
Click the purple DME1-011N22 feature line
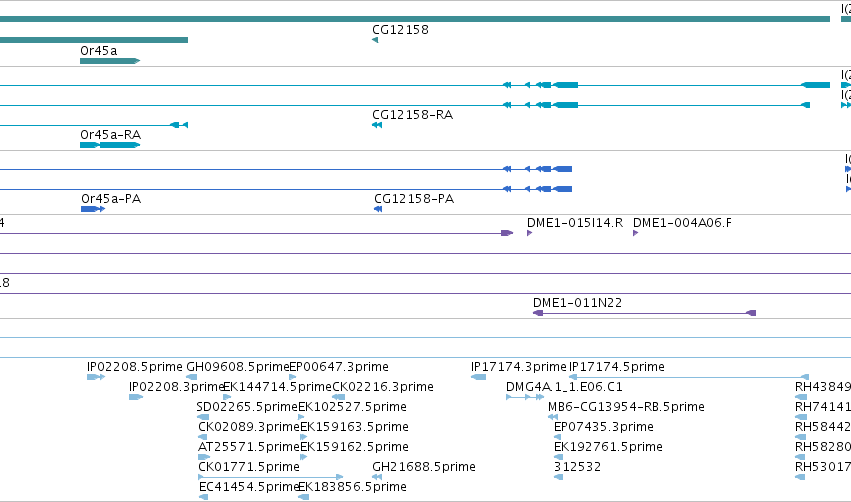tap(644, 313)
